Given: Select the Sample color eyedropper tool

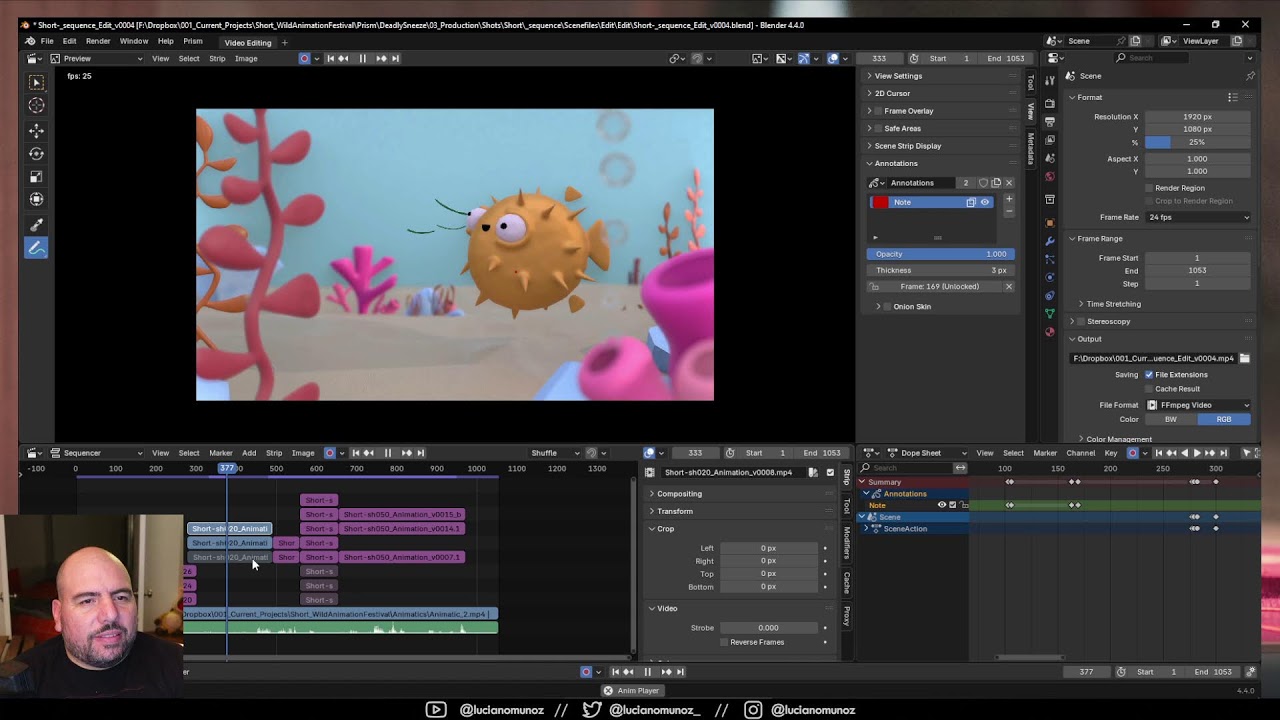Looking at the screenshot, I should [x=36, y=226].
